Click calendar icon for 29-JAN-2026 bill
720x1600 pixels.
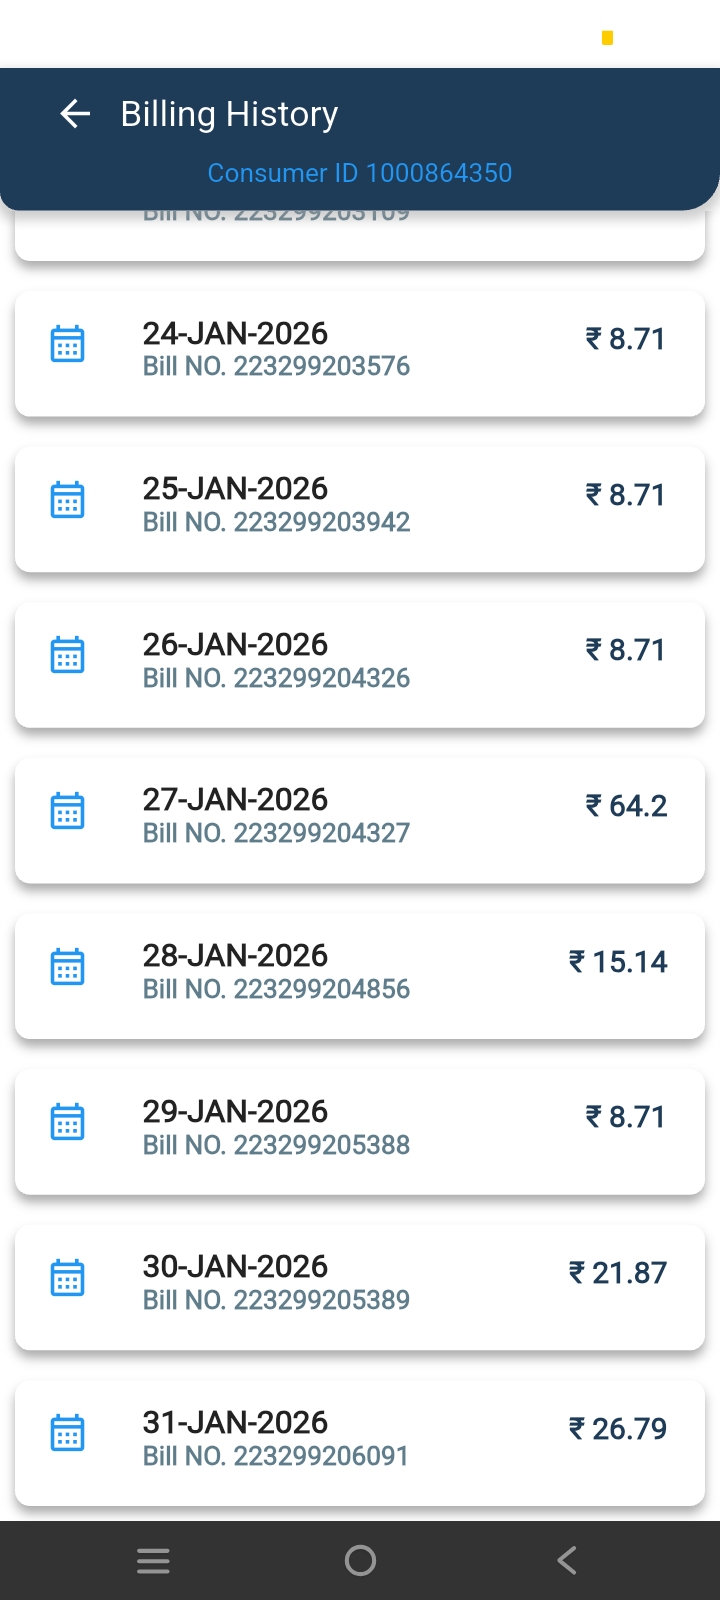[x=67, y=1122]
